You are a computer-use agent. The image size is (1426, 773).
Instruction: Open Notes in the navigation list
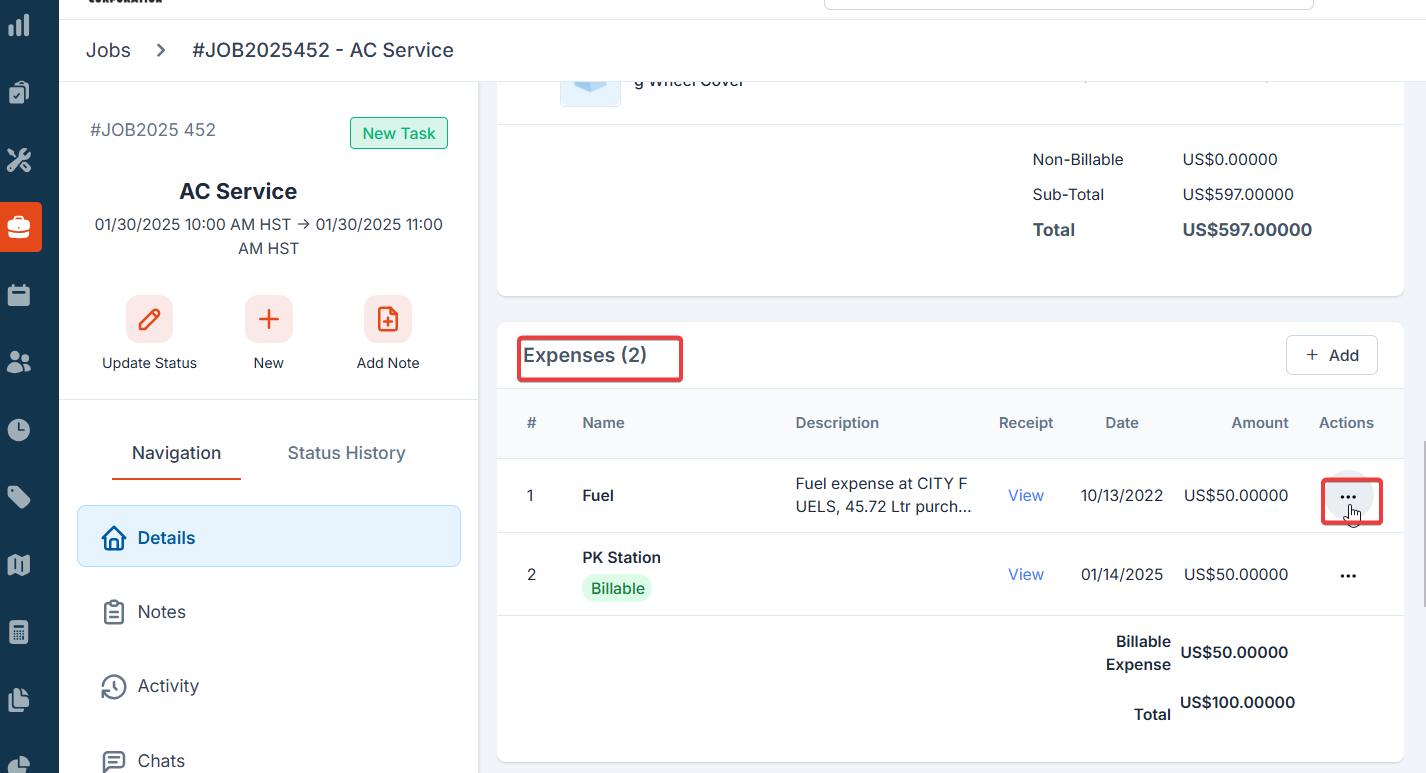pyautogui.click(x=162, y=612)
